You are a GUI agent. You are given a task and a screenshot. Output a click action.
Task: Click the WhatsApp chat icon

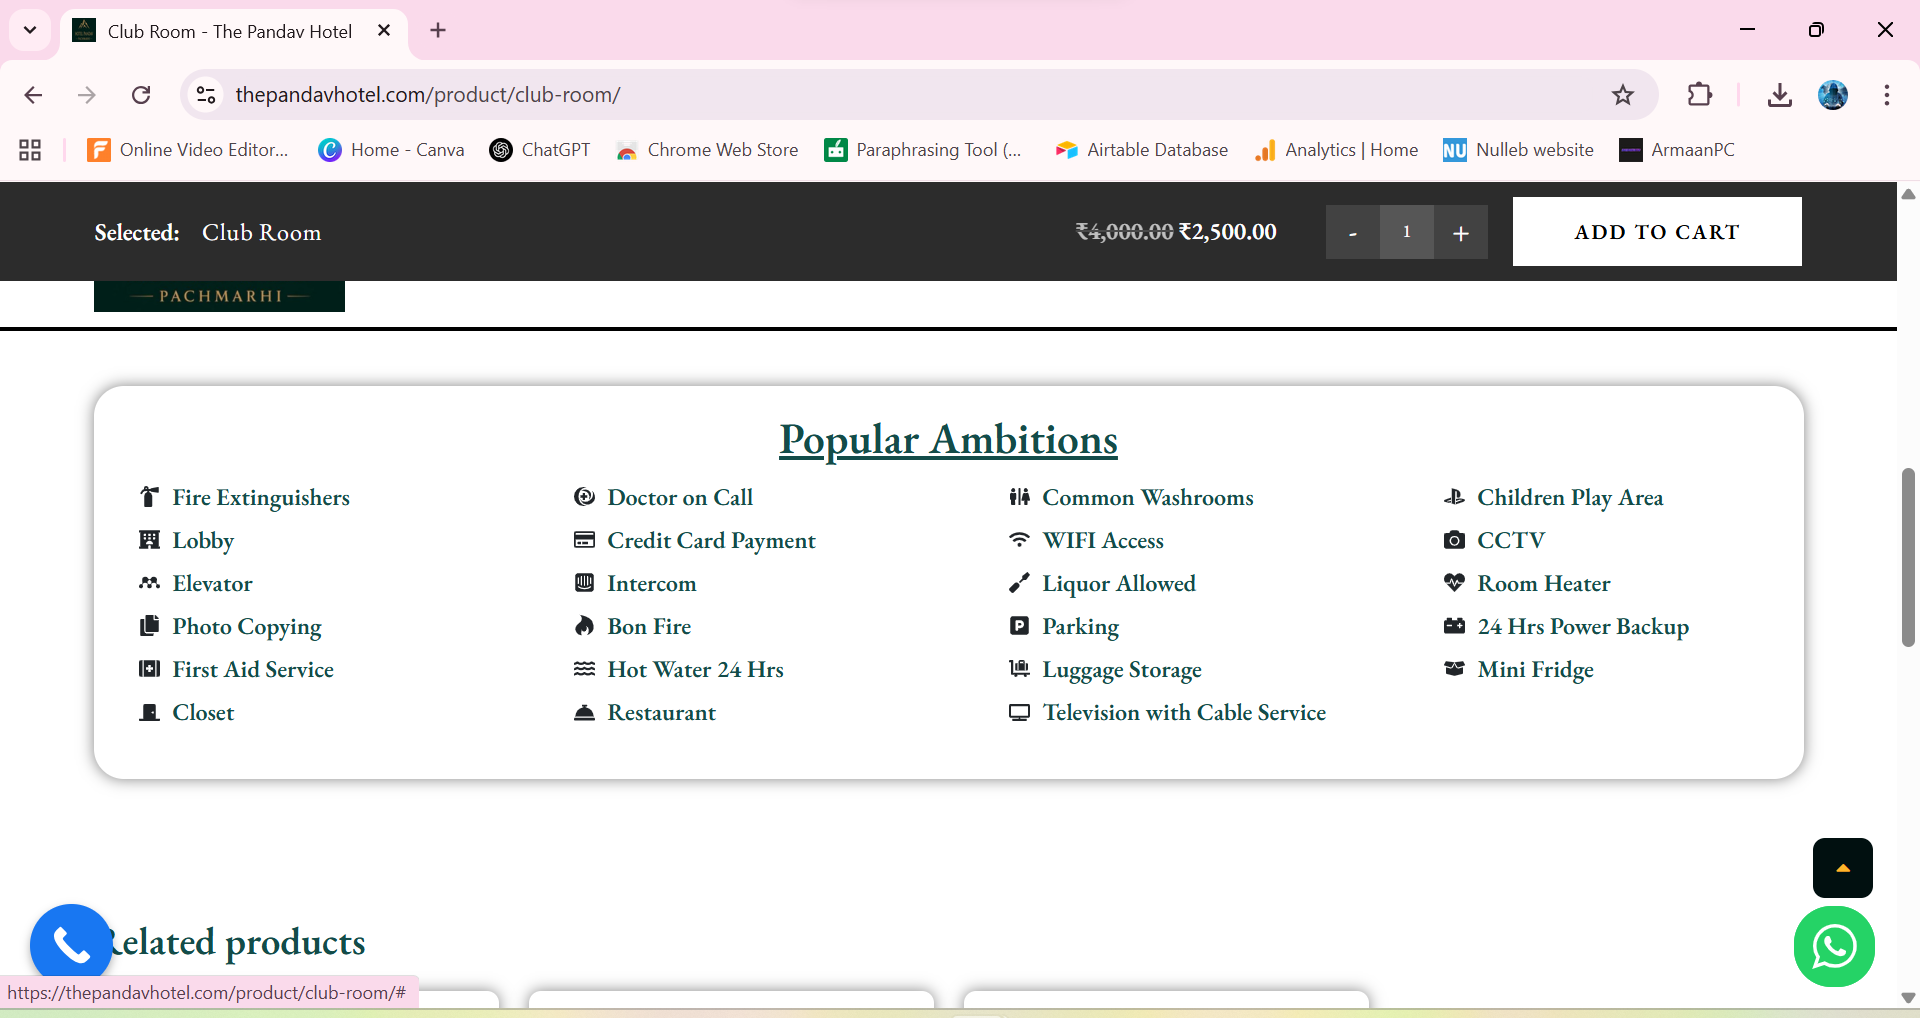[x=1833, y=946]
